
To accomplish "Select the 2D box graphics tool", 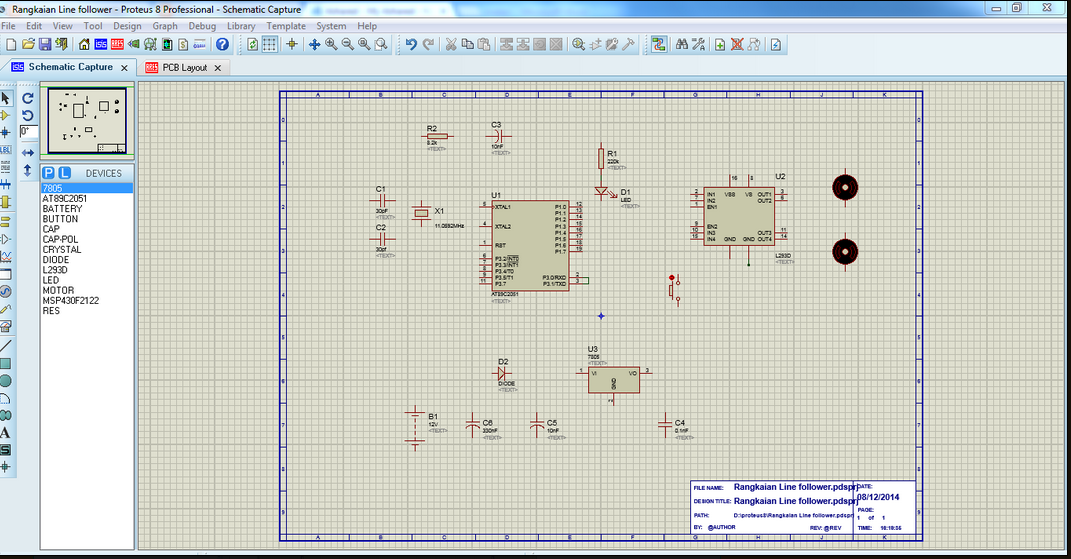I will [x=5, y=364].
